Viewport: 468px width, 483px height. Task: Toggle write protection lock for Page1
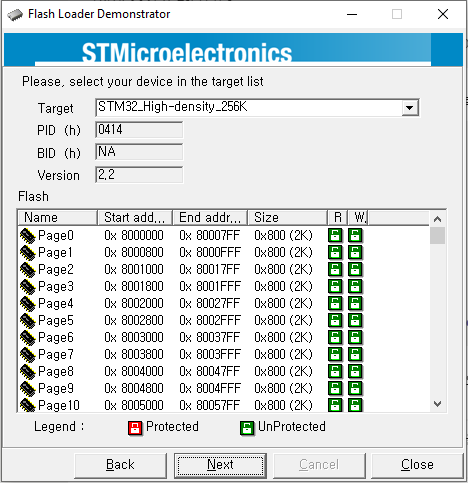click(x=355, y=252)
